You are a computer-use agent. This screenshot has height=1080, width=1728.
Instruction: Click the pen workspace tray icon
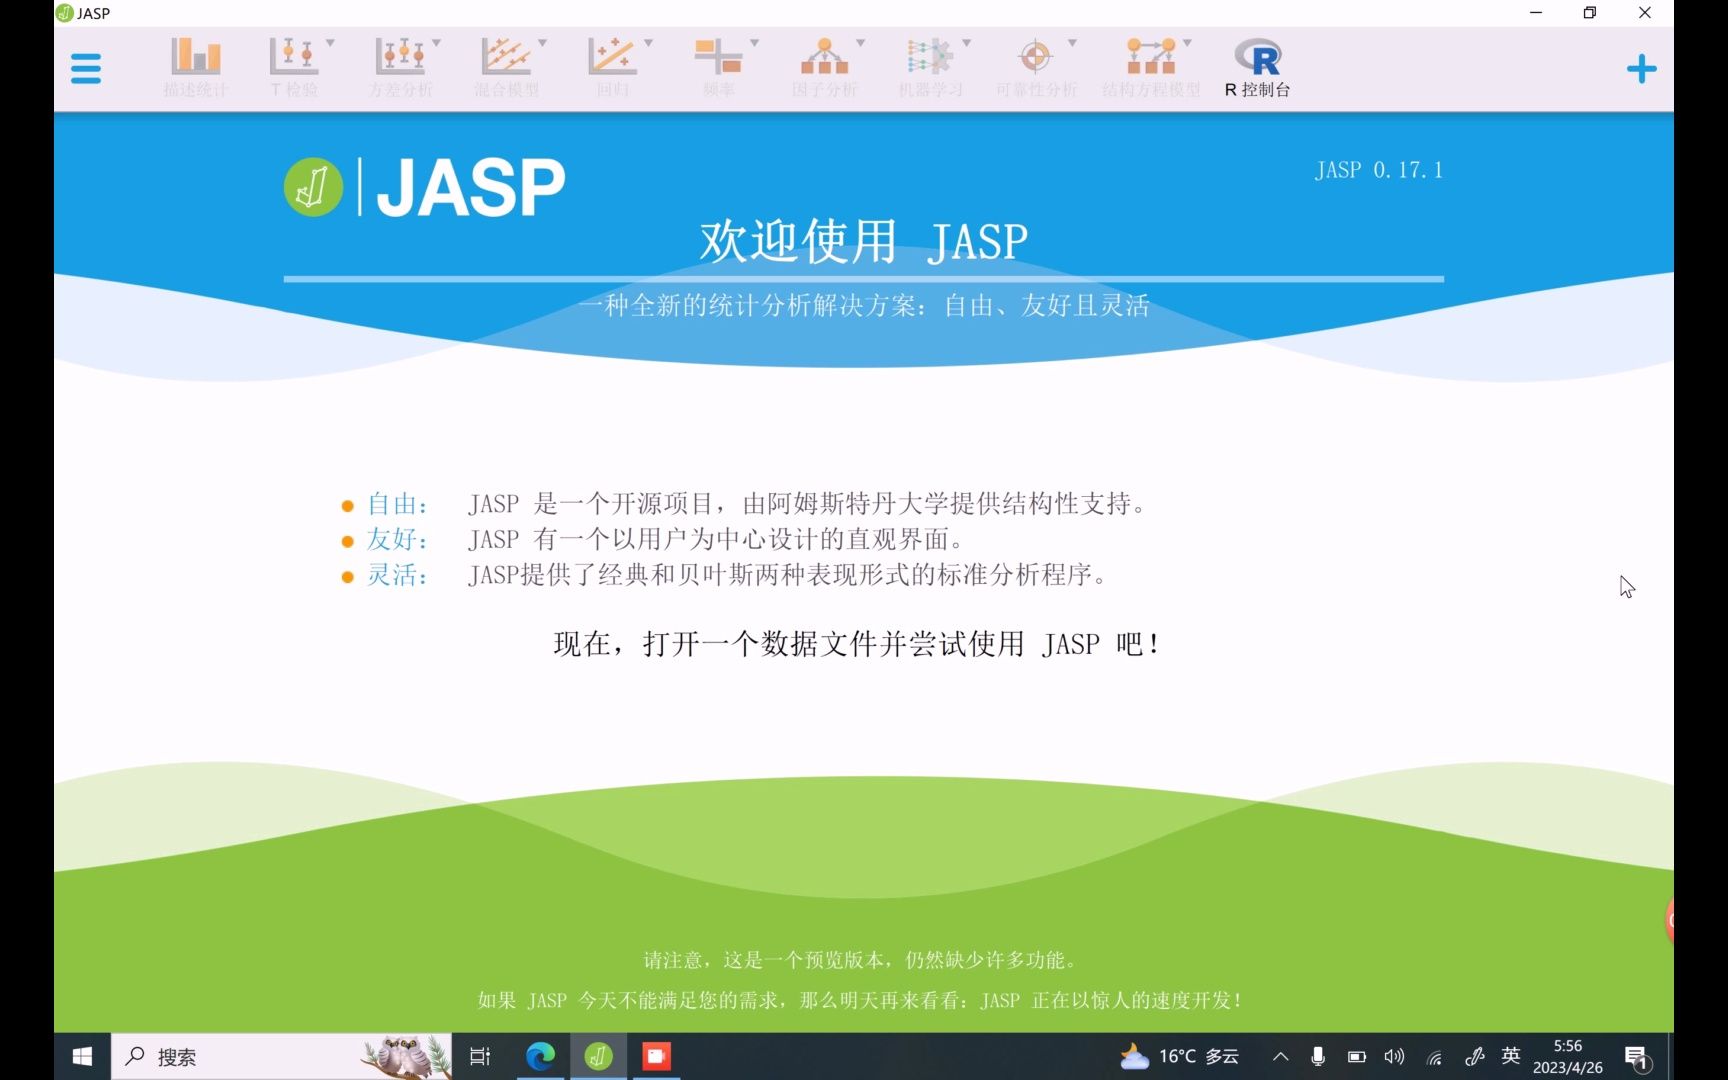click(1474, 1056)
